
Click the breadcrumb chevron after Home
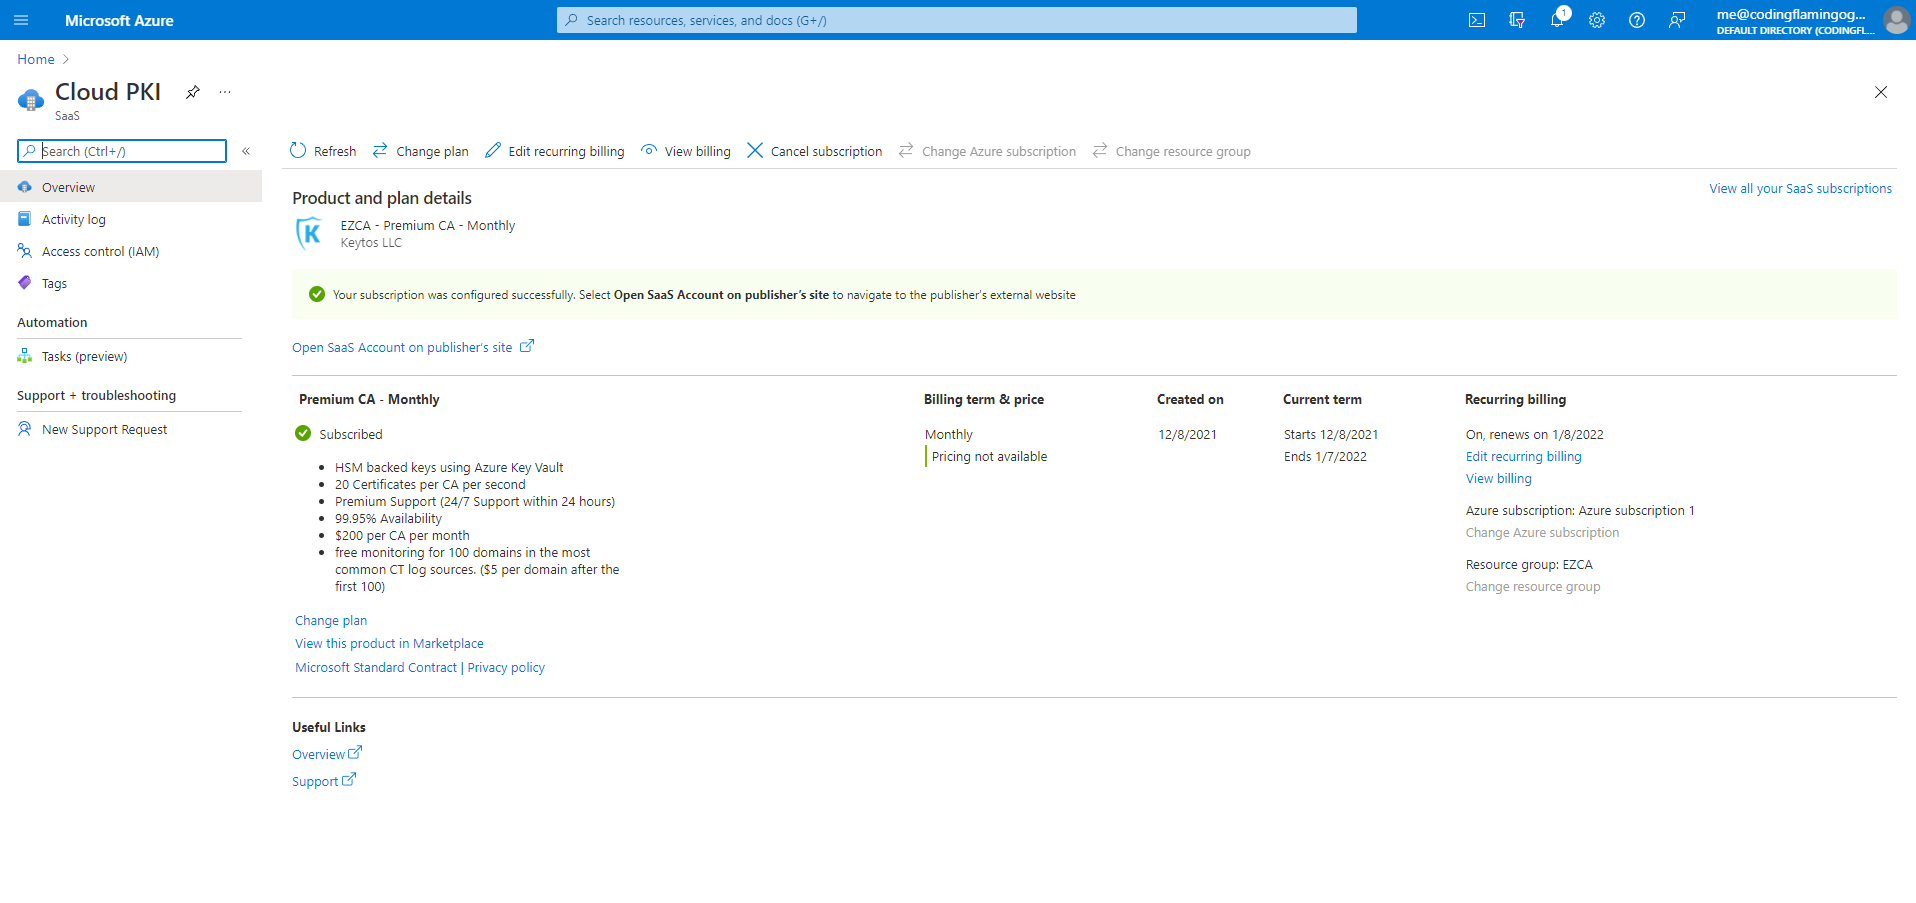coord(66,59)
